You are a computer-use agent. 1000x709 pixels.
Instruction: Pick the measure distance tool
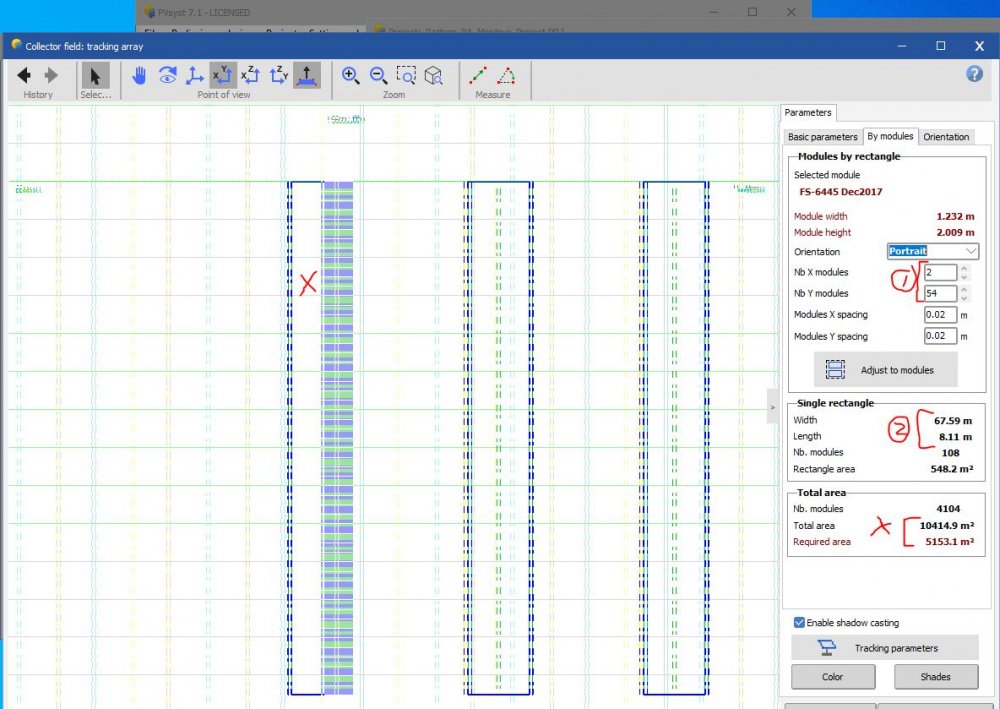coord(479,76)
